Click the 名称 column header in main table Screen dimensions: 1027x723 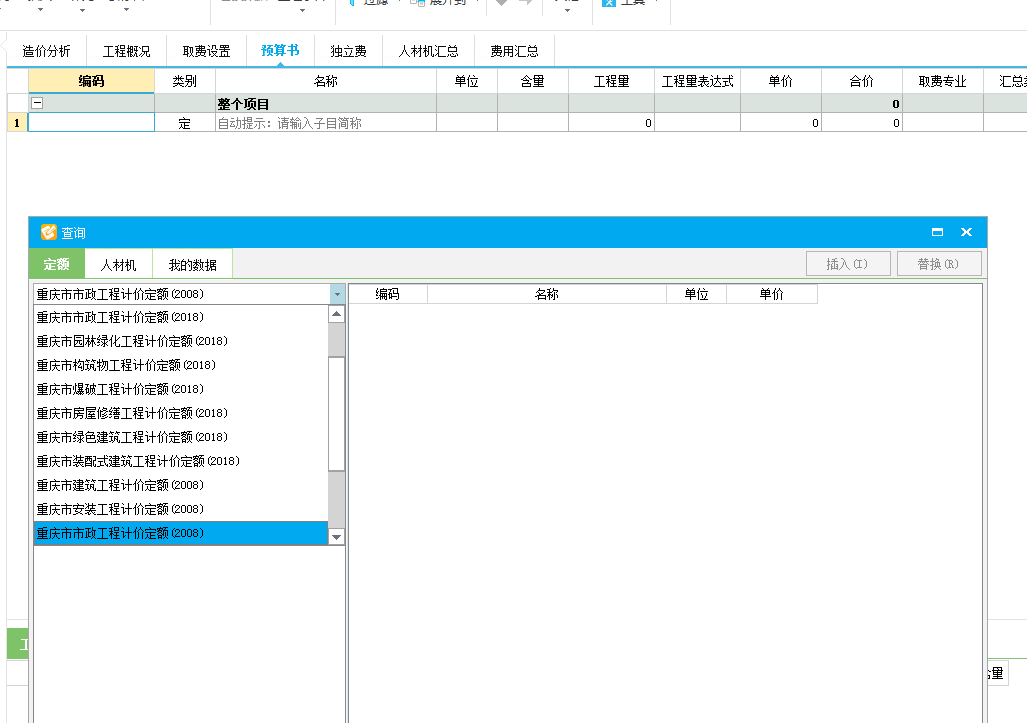[x=326, y=81]
